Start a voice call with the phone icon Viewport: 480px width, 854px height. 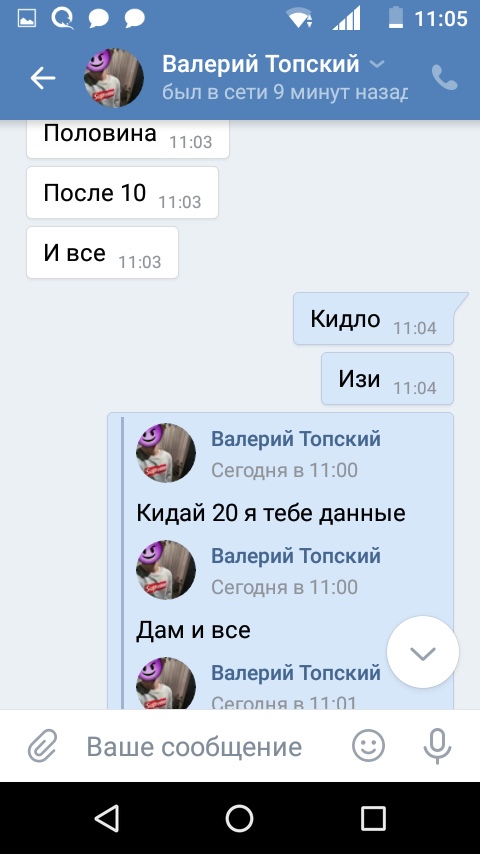pos(445,78)
